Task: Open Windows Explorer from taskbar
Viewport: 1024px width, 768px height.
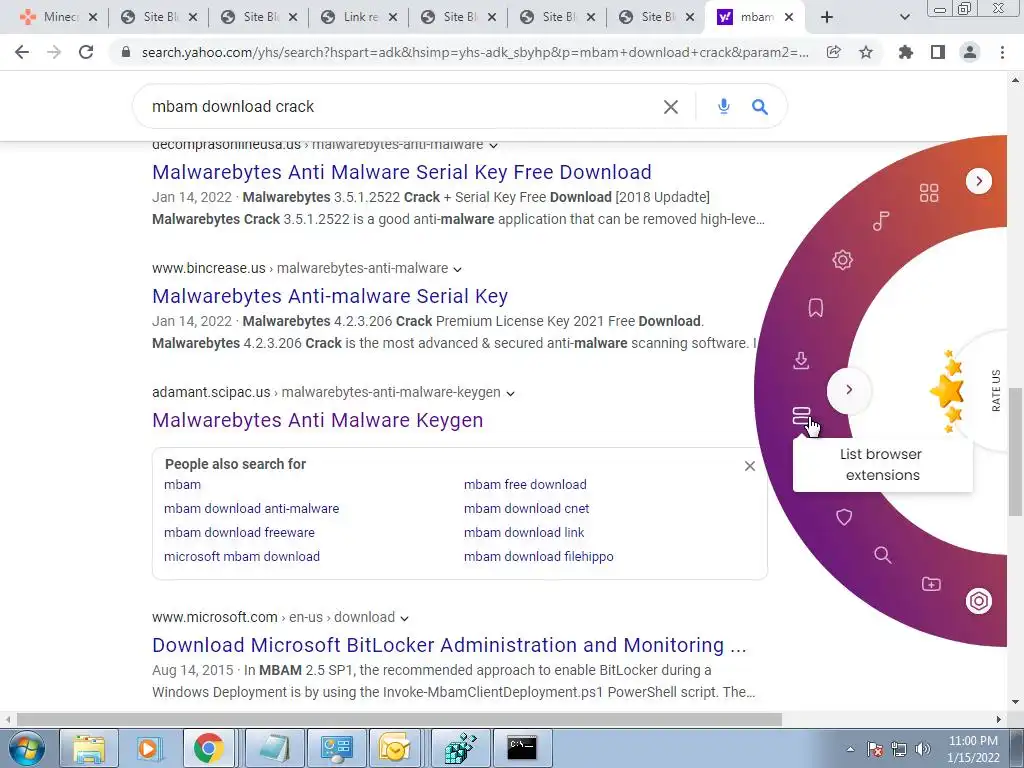Action: coord(89,748)
